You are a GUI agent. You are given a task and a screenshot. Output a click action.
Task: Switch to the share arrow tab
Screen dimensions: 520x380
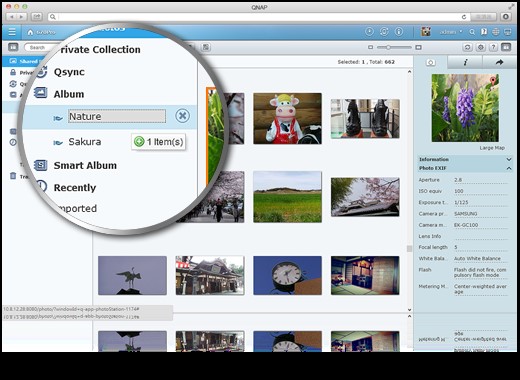(499, 62)
